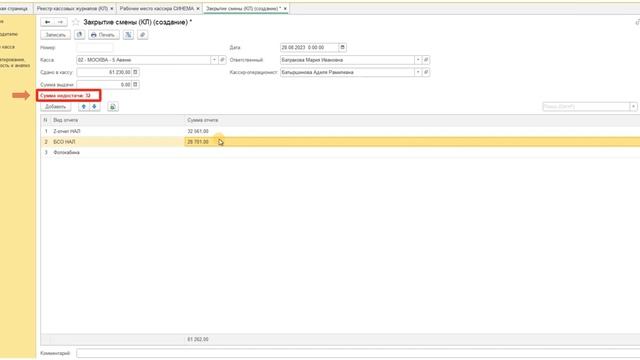The width and height of the screenshot is (640, 360).
Task: Click into the Комментарий field
Action: 358,353
